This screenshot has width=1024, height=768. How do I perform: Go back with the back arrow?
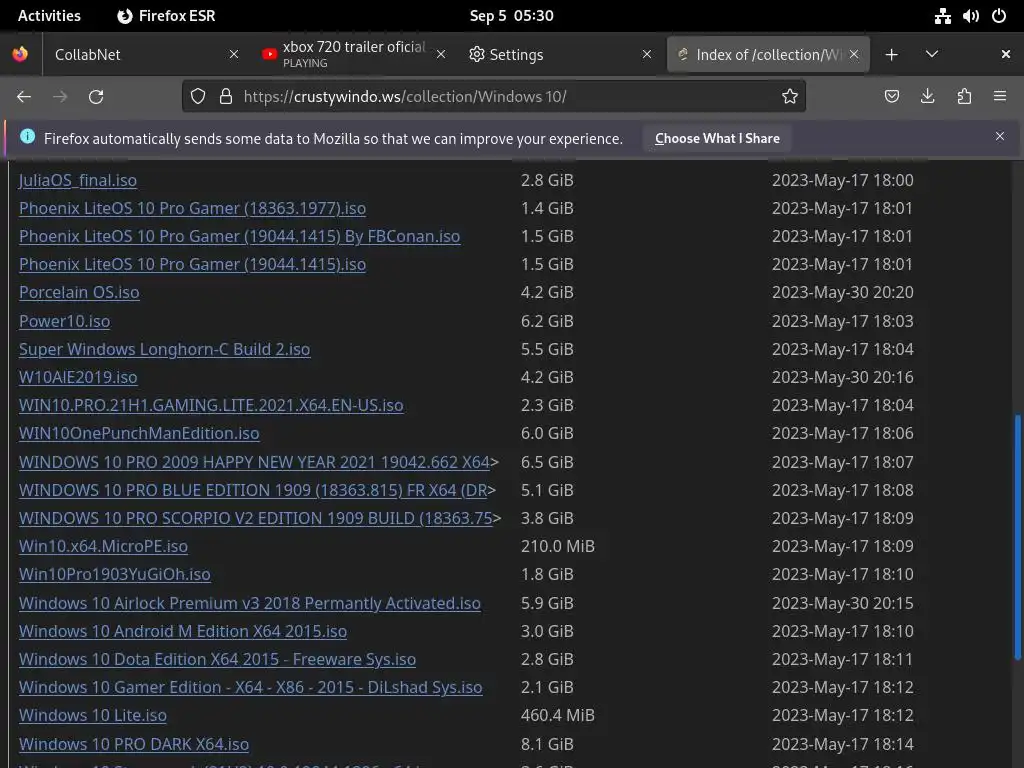coord(24,97)
